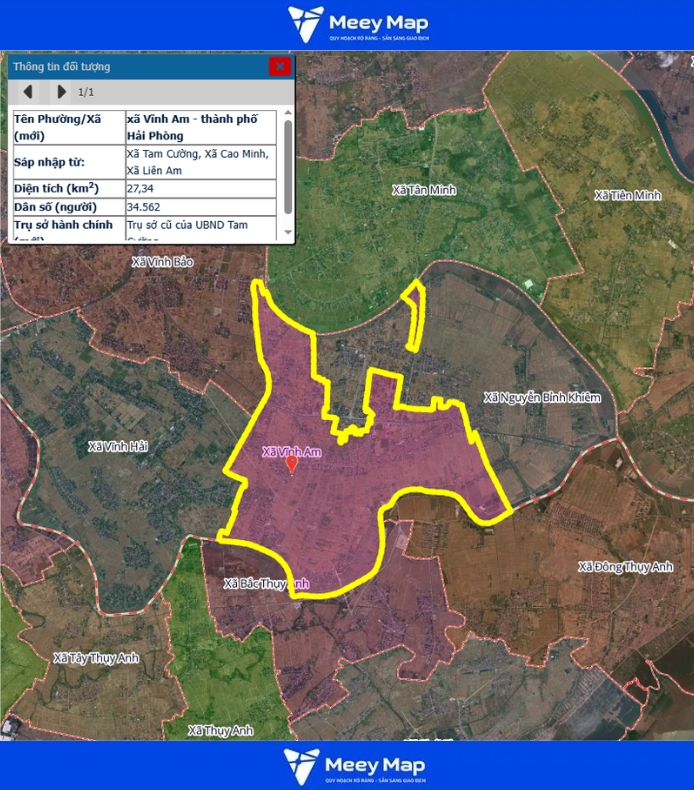The width and height of the screenshot is (694, 790).
Task: Click the Xã Vĩnh Bảo map label
Action: click(x=163, y=262)
